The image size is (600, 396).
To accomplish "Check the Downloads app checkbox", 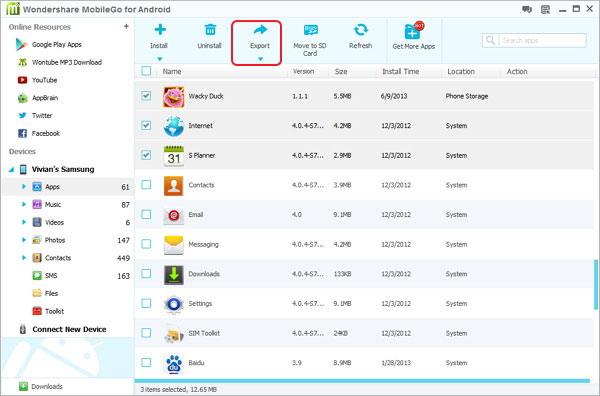I will pos(146,274).
